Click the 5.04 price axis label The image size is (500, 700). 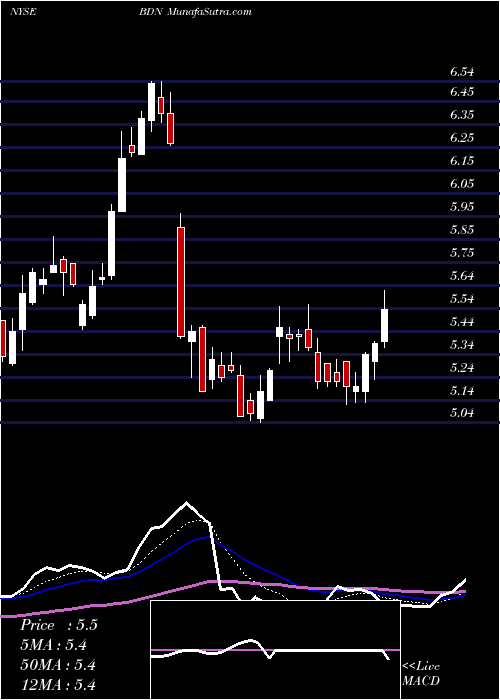[x=462, y=413]
